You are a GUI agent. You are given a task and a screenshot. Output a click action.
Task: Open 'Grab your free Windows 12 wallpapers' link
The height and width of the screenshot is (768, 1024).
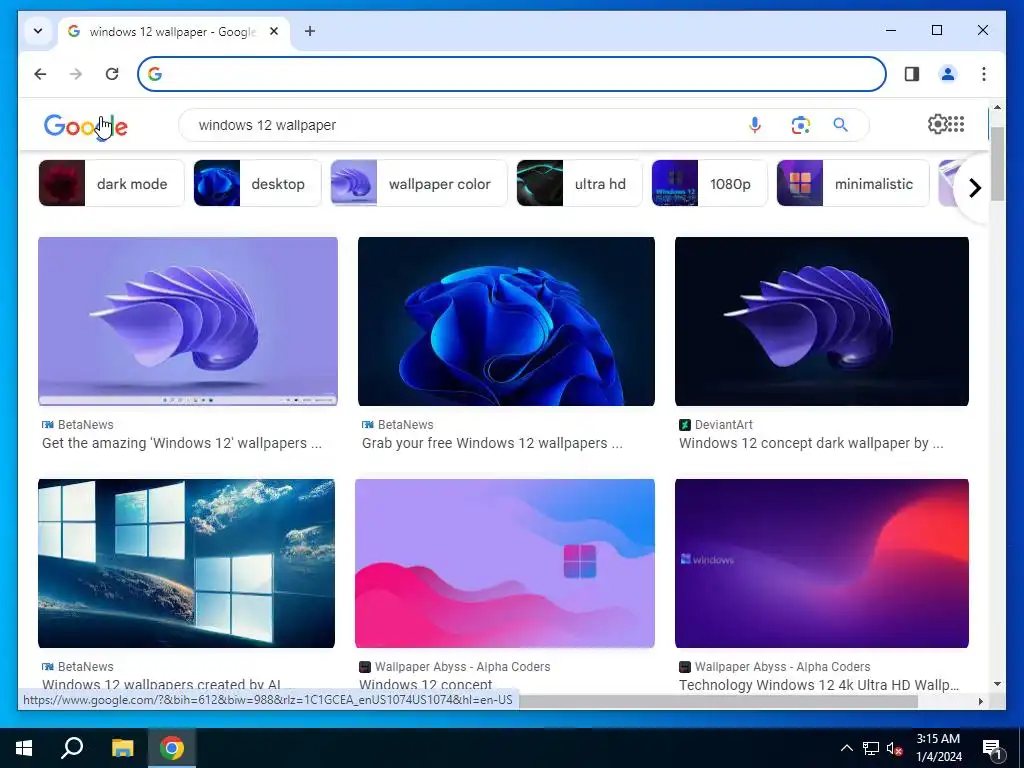tap(492, 443)
